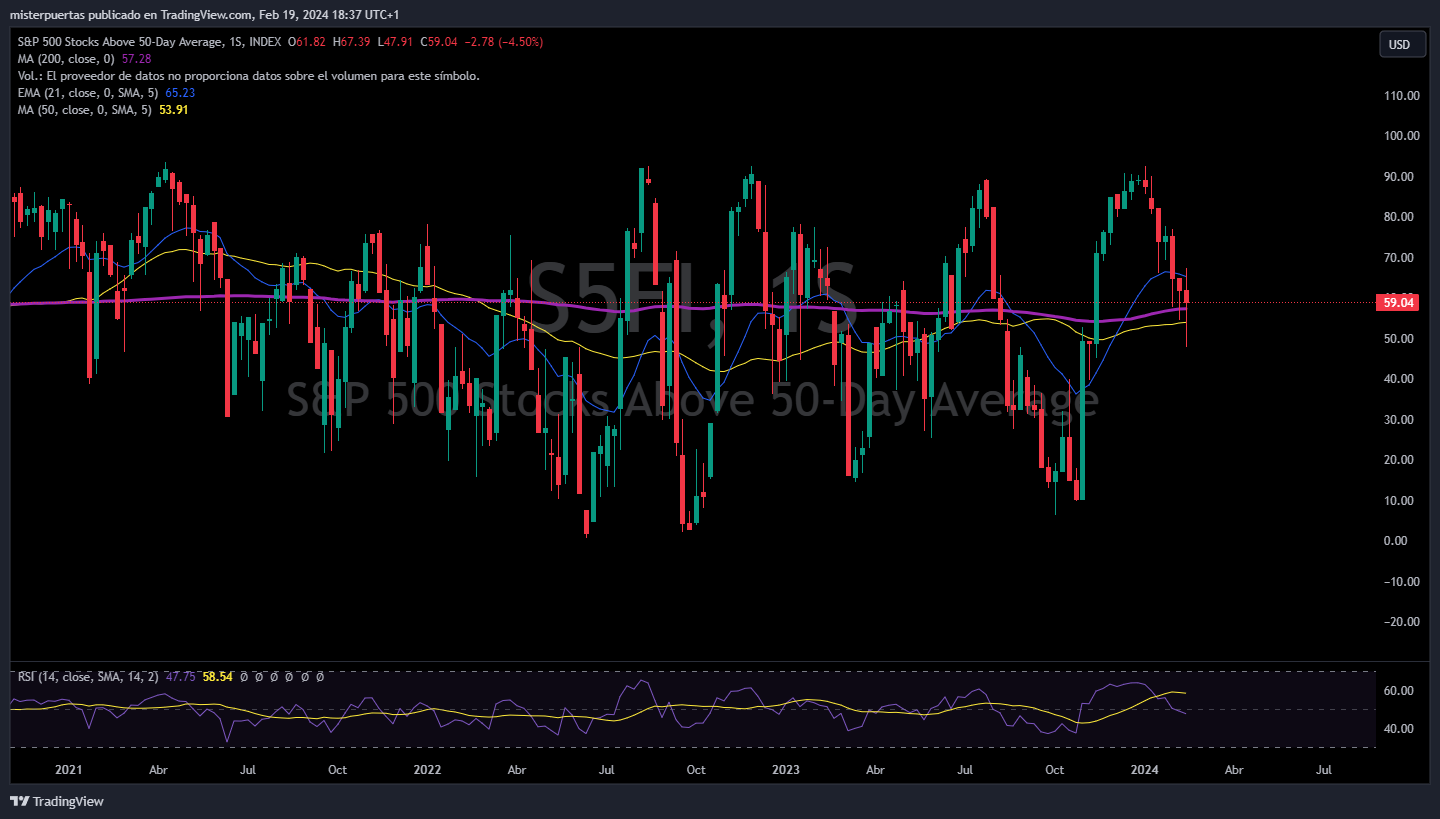The image size is (1440, 819).
Task: Click the misterpuertas publicado en TradingView.com header
Action: pos(205,15)
